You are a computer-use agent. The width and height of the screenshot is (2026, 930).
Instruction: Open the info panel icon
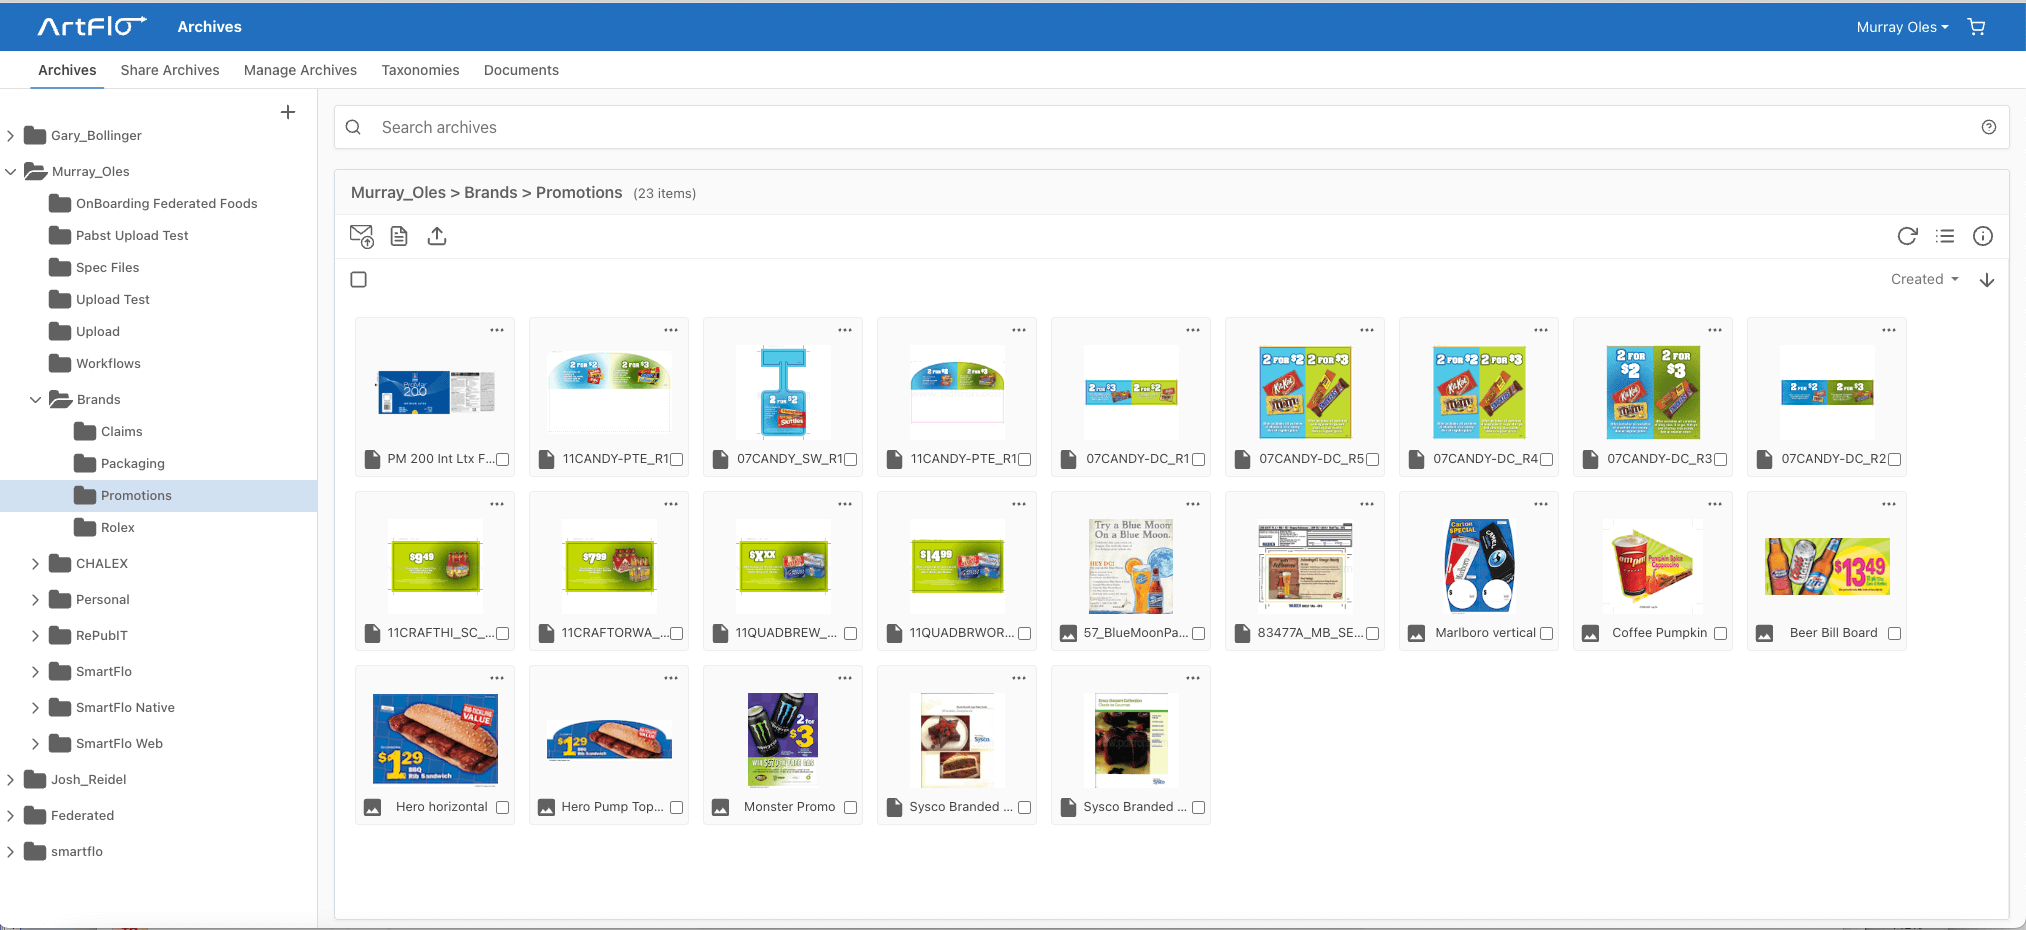(1983, 236)
